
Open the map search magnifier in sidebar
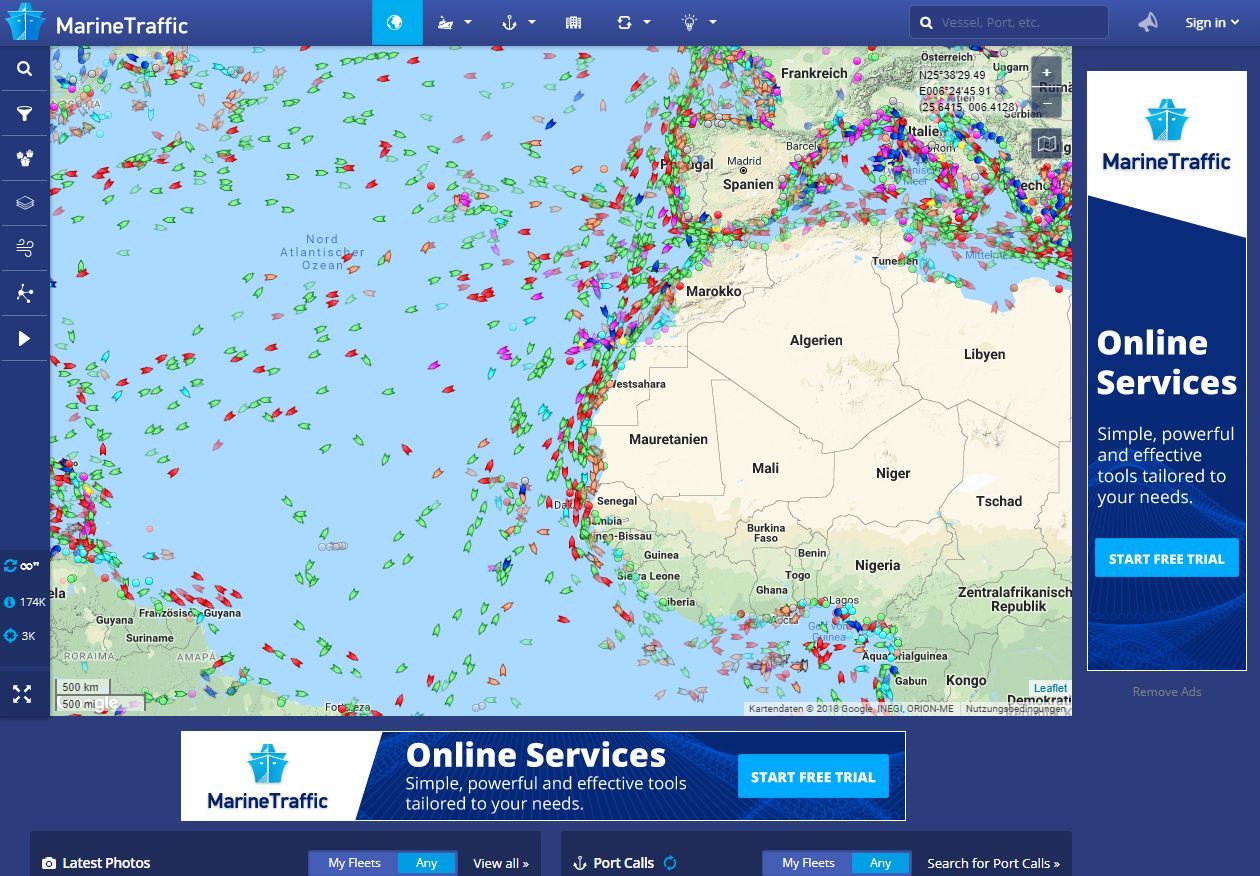point(25,69)
